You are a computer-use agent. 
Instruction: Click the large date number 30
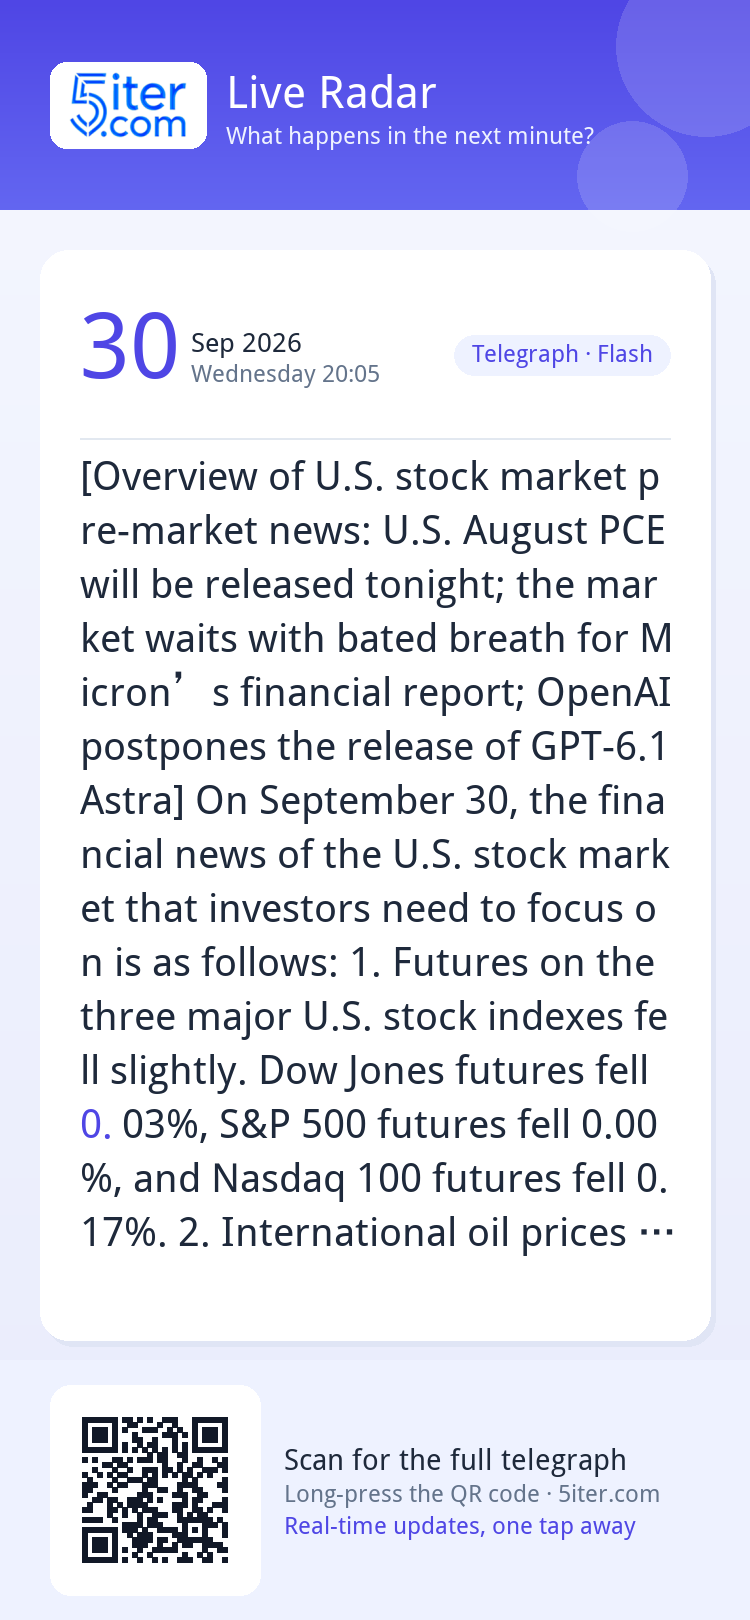[x=129, y=348]
